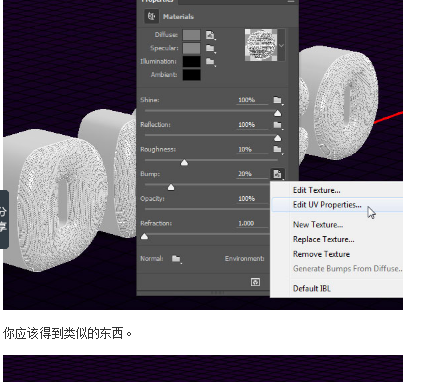Open the Normal texture folder icon
The width and height of the screenshot is (446, 382).
pyautogui.click(x=176, y=259)
